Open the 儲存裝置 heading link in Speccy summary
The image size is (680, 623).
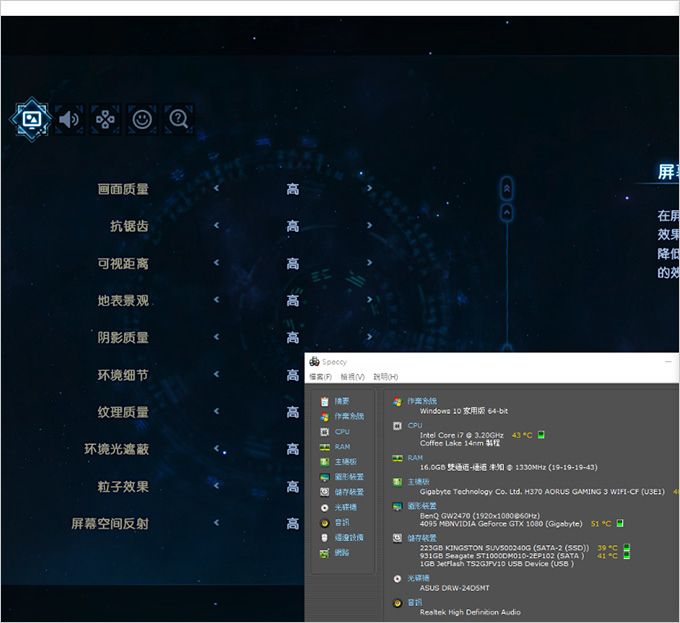coord(422,538)
